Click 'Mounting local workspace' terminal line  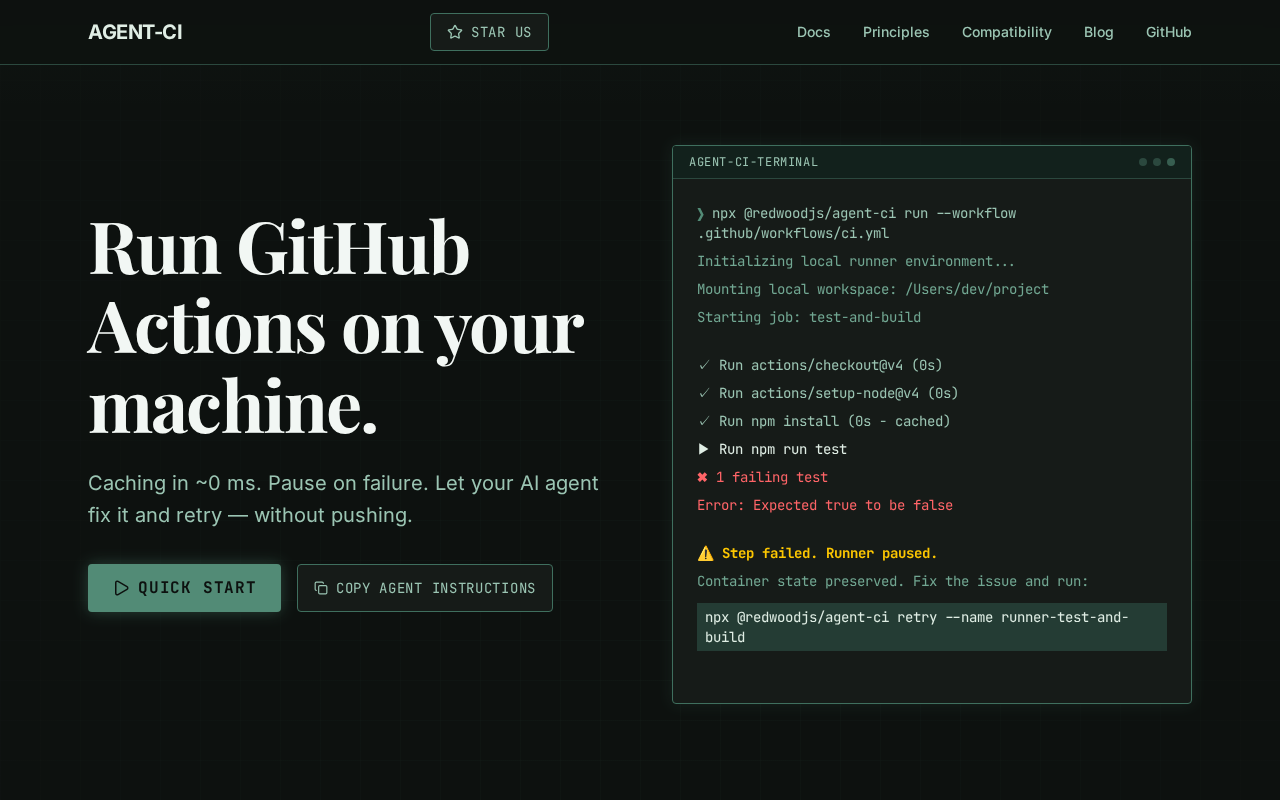873,289
